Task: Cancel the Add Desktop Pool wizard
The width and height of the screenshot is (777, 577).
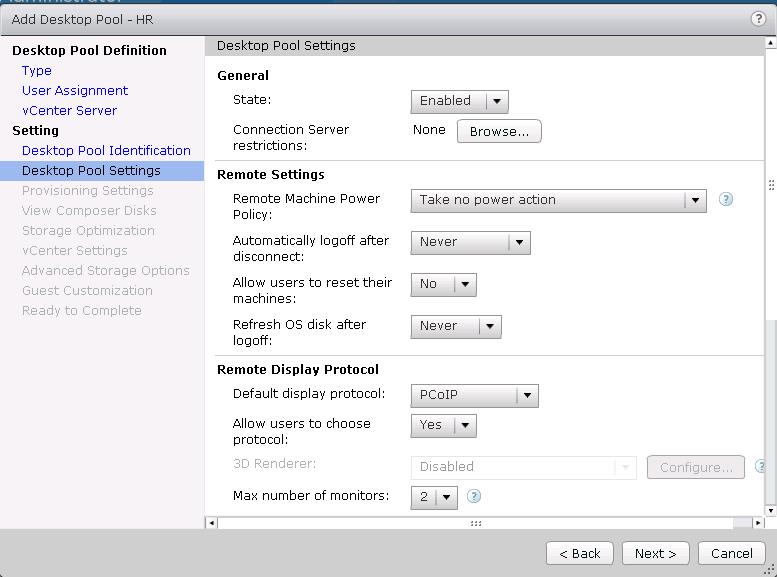Action: (x=731, y=553)
